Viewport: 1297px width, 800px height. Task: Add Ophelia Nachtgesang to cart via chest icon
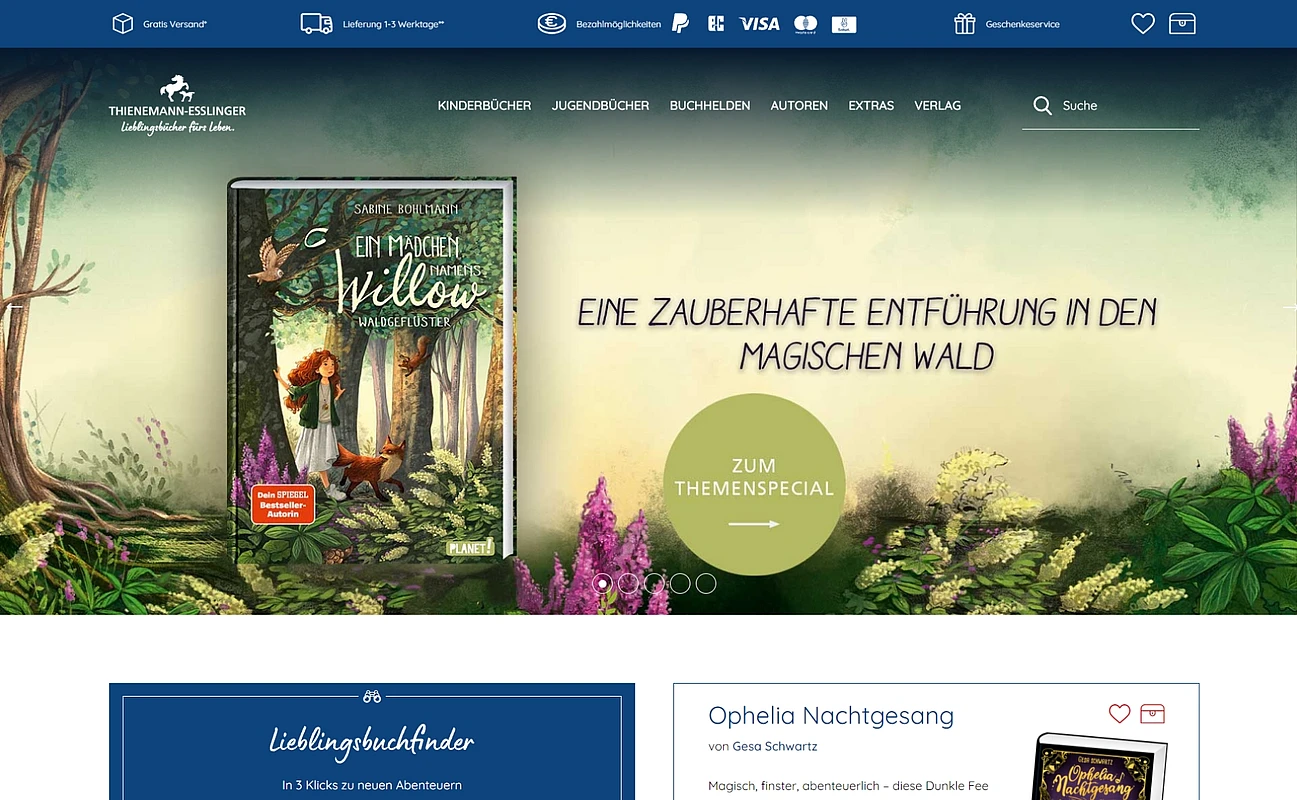click(1152, 714)
